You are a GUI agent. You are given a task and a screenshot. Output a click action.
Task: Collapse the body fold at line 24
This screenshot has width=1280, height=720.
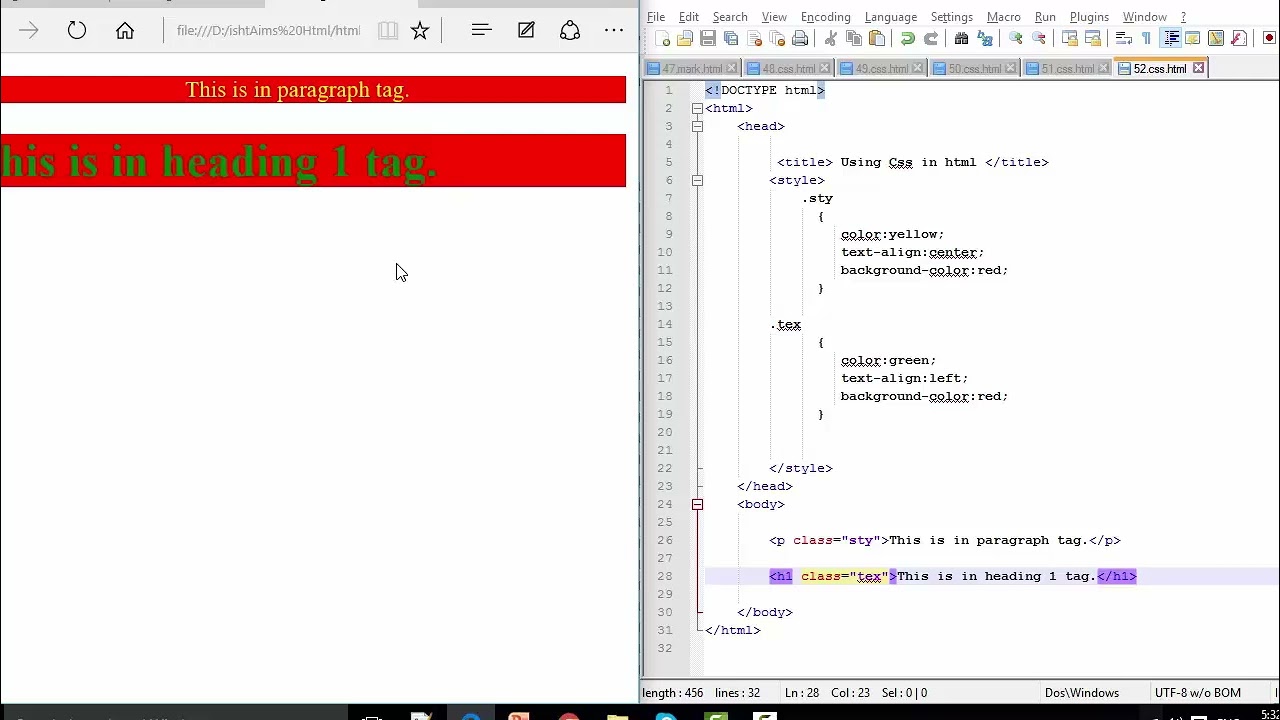[697, 504]
